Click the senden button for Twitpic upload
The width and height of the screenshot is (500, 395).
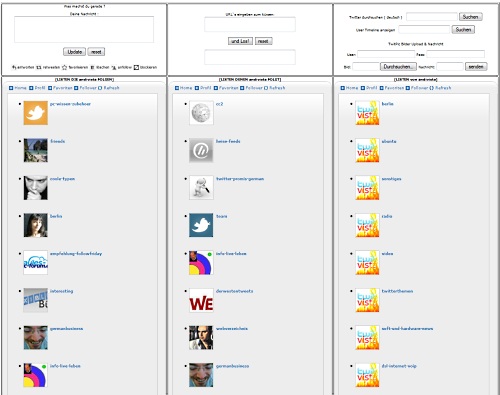coord(476,67)
